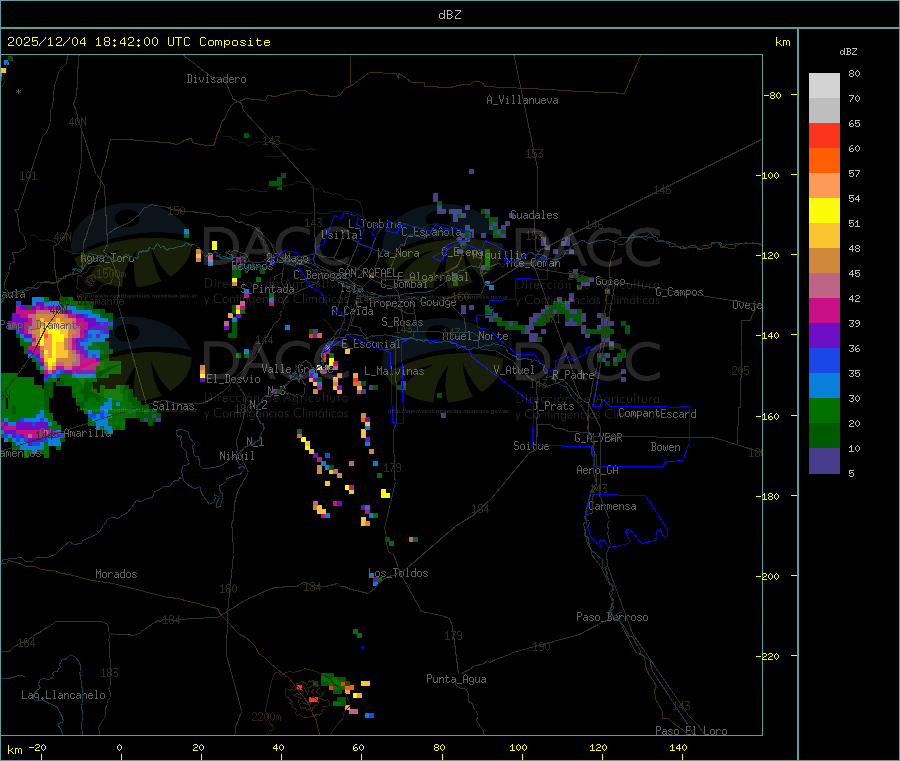Select the Atuel_Norte label
The image size is (900, 761).
pyautogui.click(x=475, y=336)
